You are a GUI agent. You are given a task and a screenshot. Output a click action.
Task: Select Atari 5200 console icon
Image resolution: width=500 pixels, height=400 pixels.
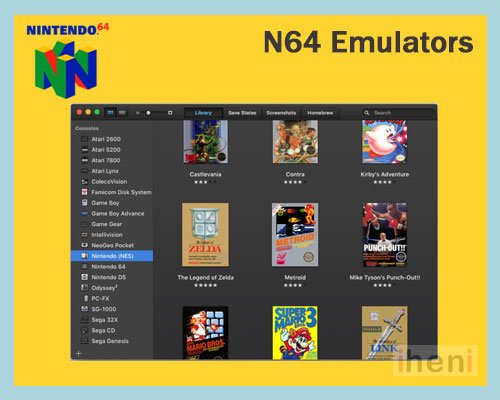pos(85,150)
